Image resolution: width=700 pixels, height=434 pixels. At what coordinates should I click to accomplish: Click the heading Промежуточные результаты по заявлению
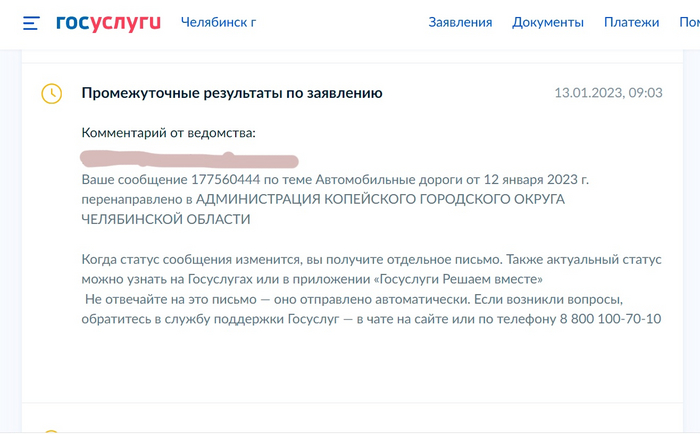pyautogui.click(x=232, y=93)
